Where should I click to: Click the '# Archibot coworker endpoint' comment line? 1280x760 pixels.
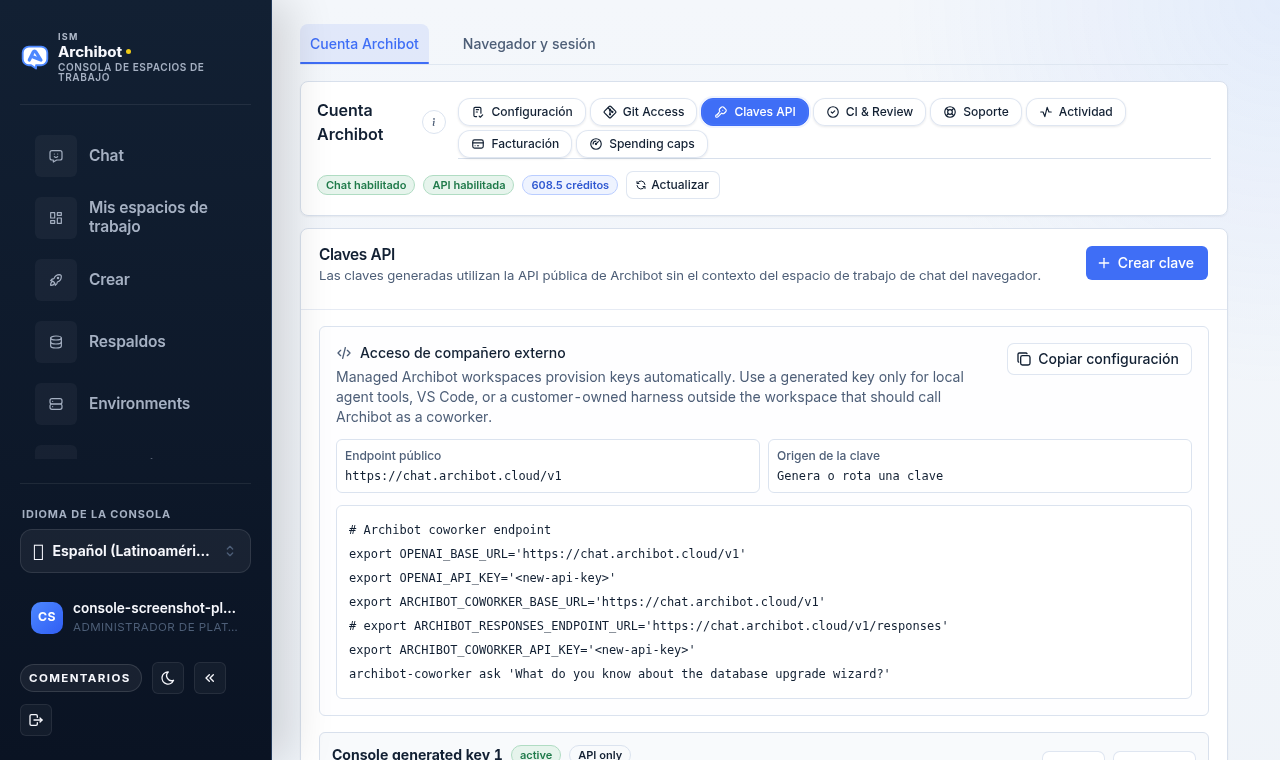coord(450,529)
